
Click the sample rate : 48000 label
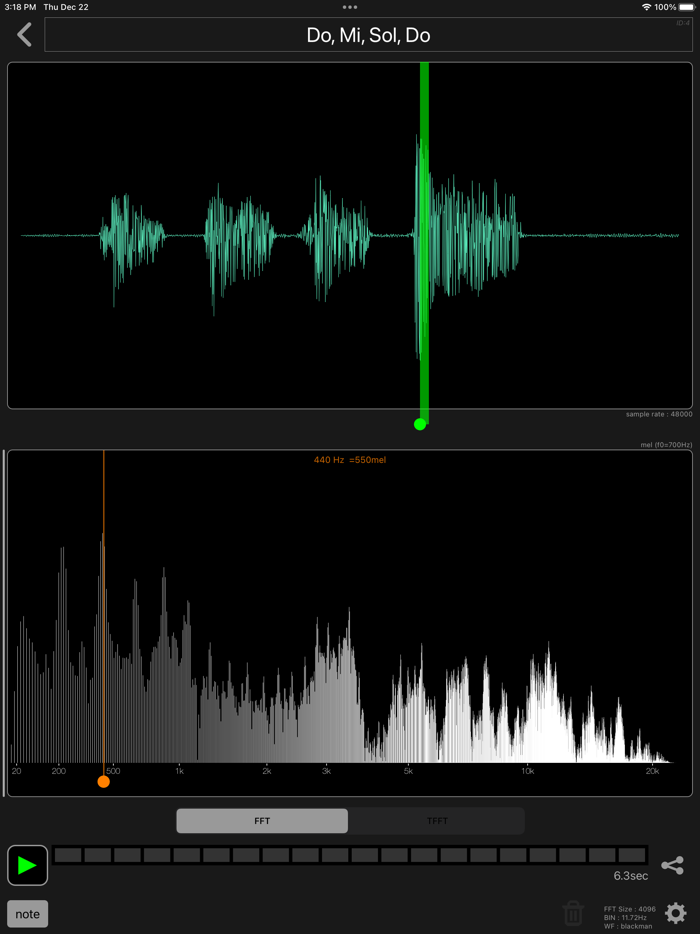point(659,414)
